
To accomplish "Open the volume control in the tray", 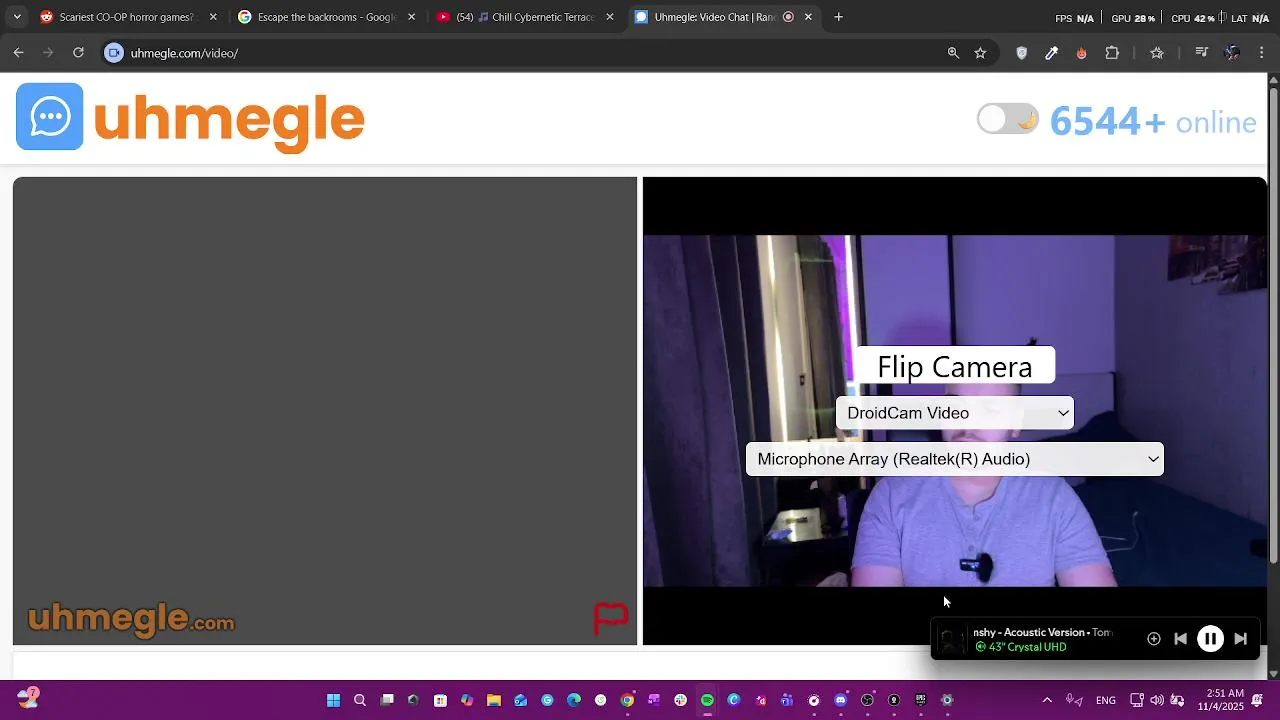I will (1157, 700).
